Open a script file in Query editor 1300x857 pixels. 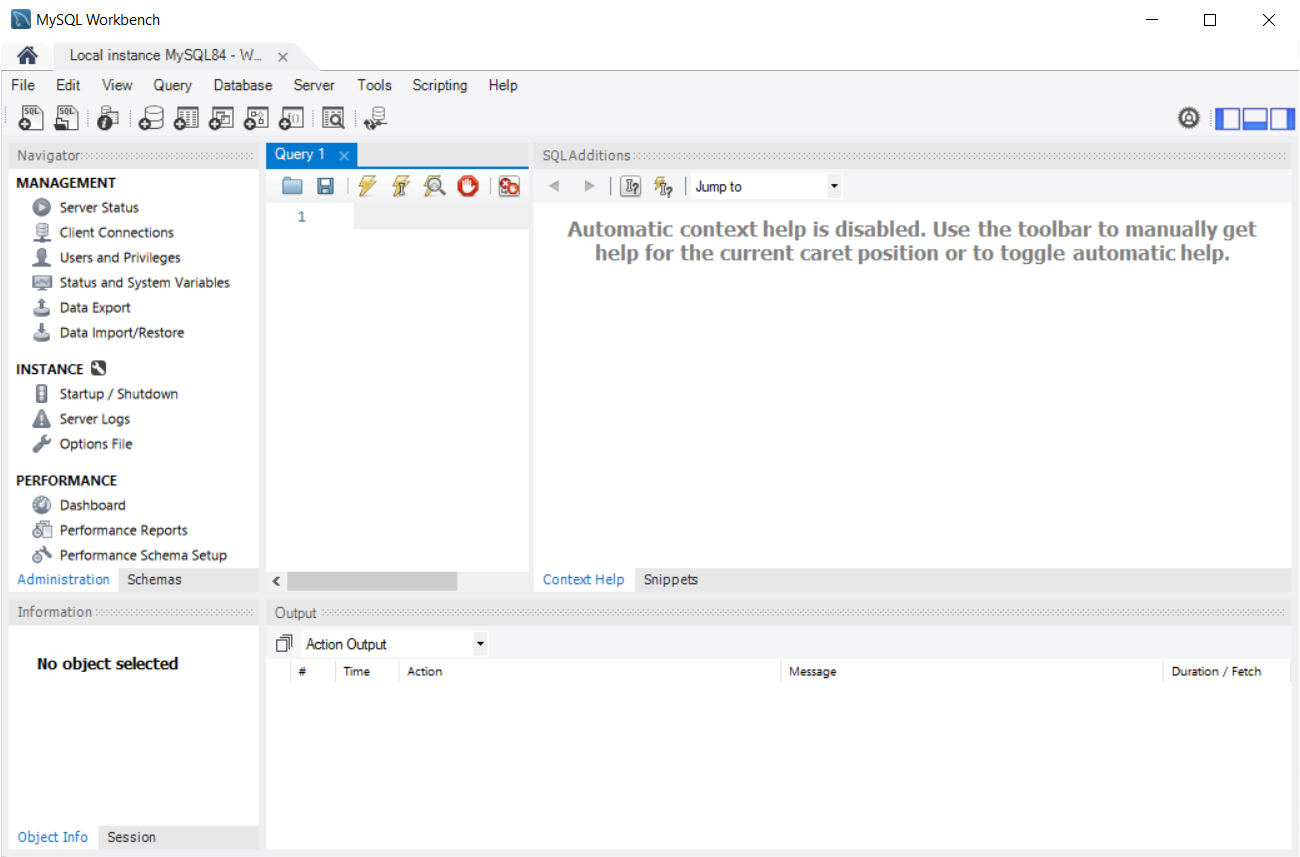click(292, 186)
